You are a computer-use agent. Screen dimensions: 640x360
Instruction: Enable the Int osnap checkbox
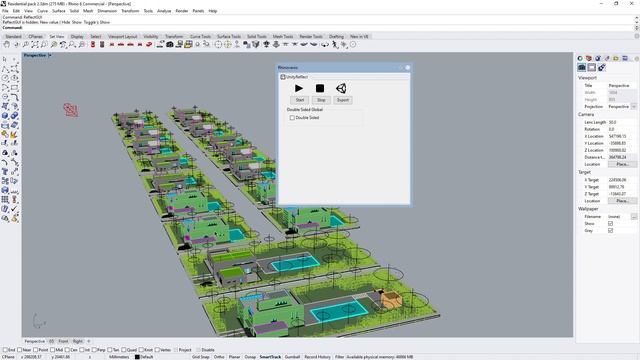(x=82, y=350)
